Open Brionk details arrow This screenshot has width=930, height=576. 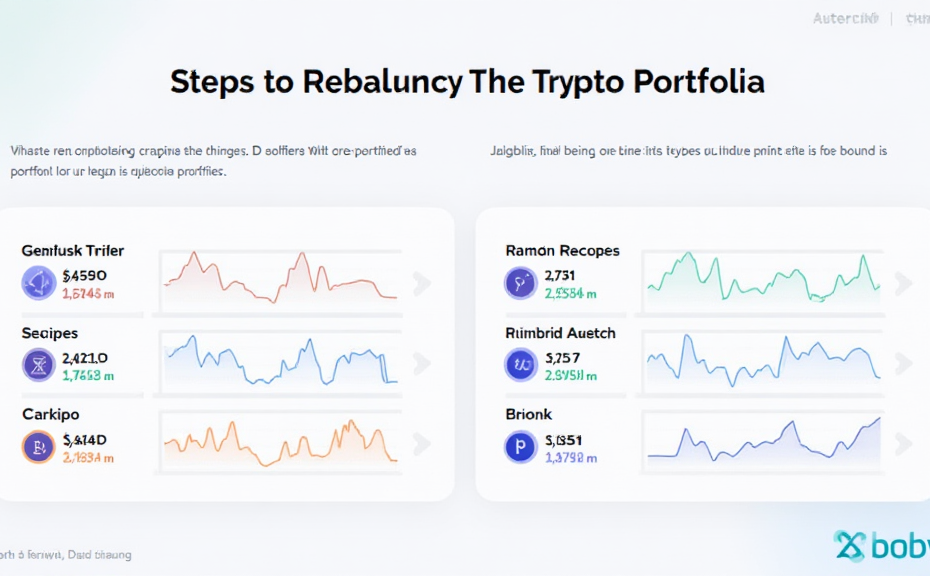904,444
